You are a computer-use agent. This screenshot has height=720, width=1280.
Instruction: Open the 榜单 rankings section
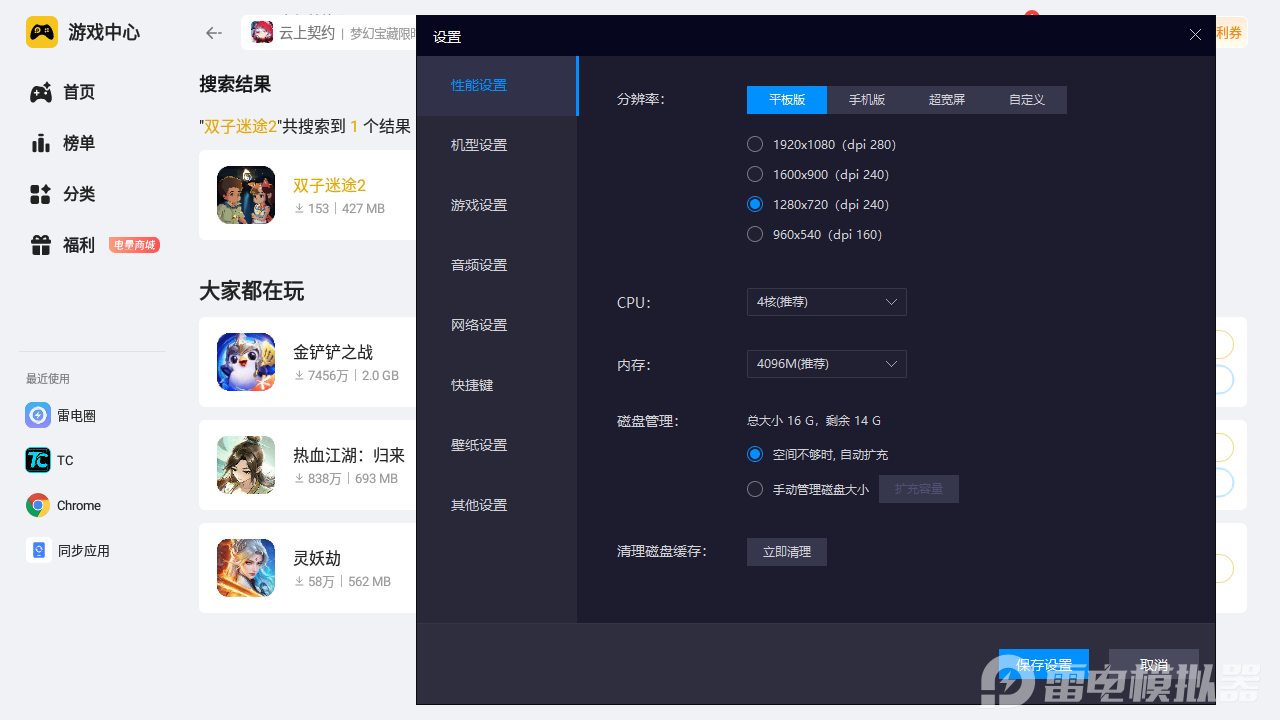point(63,143)
